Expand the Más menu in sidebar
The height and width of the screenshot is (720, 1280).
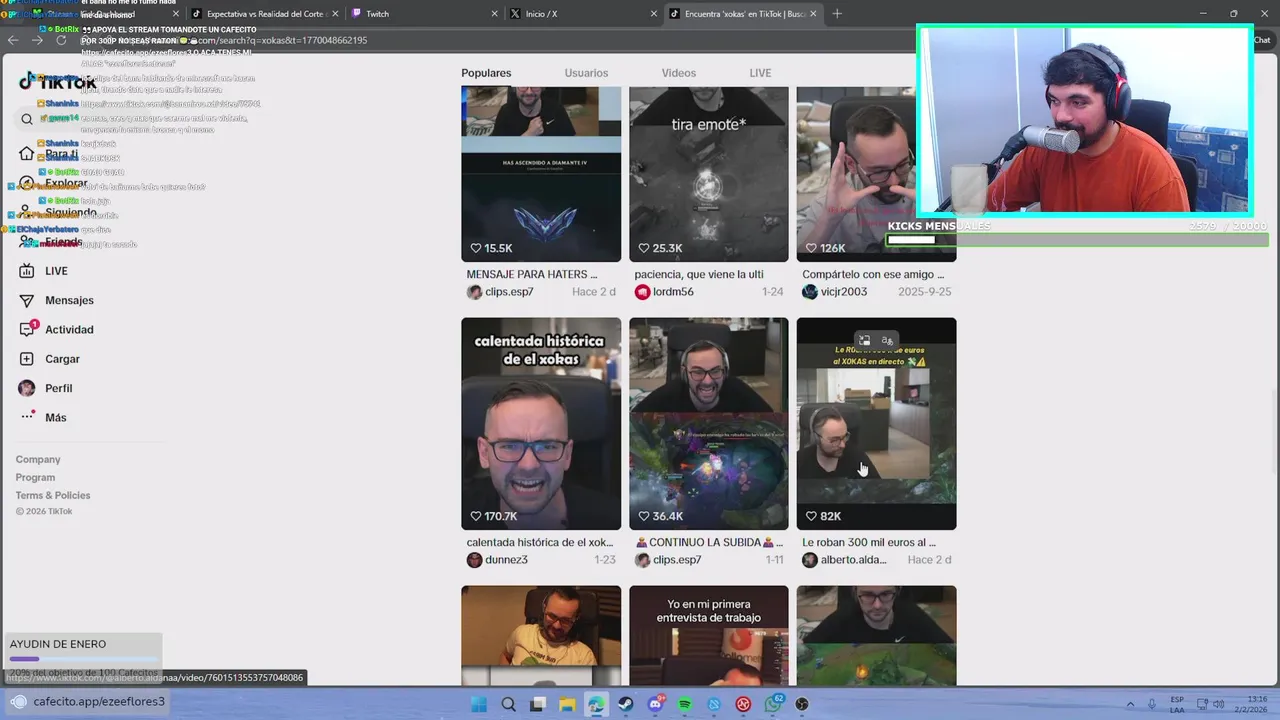42,417
